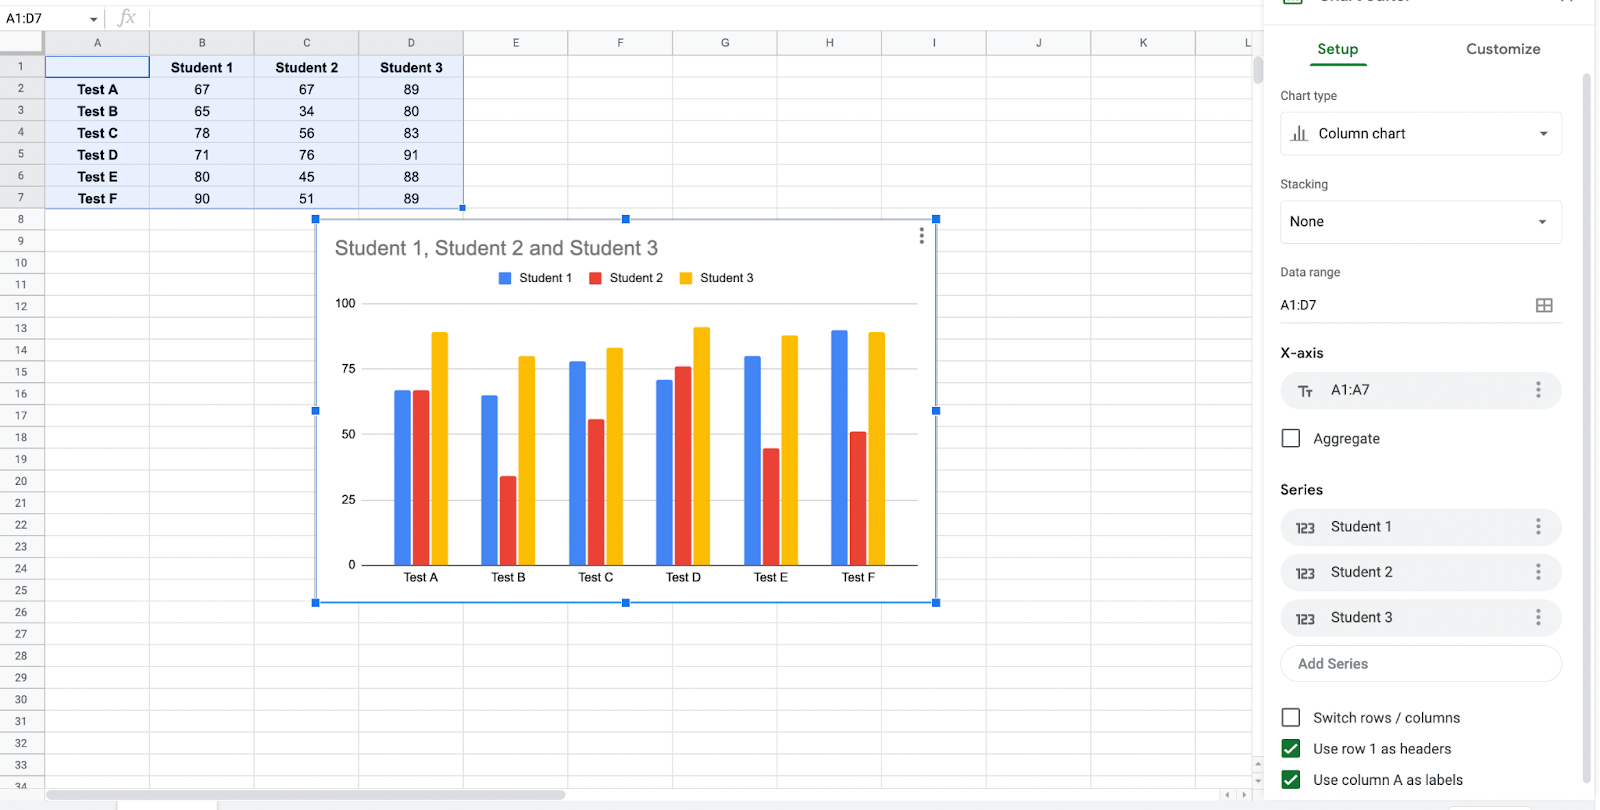Uncheck Use row 1 as headers

point(1291,749)
